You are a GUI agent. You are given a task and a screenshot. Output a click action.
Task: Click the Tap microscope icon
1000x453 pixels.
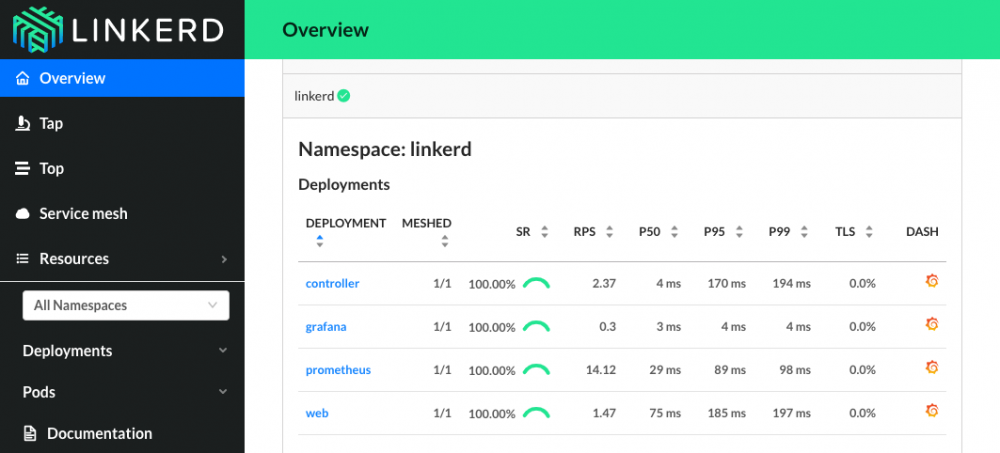pos(23,123)
